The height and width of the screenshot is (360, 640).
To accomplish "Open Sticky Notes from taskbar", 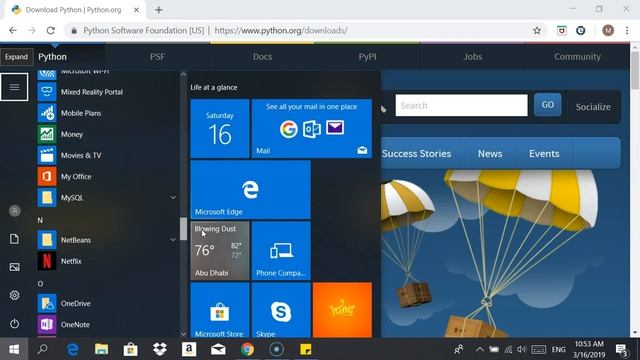I will coord(305,349).
